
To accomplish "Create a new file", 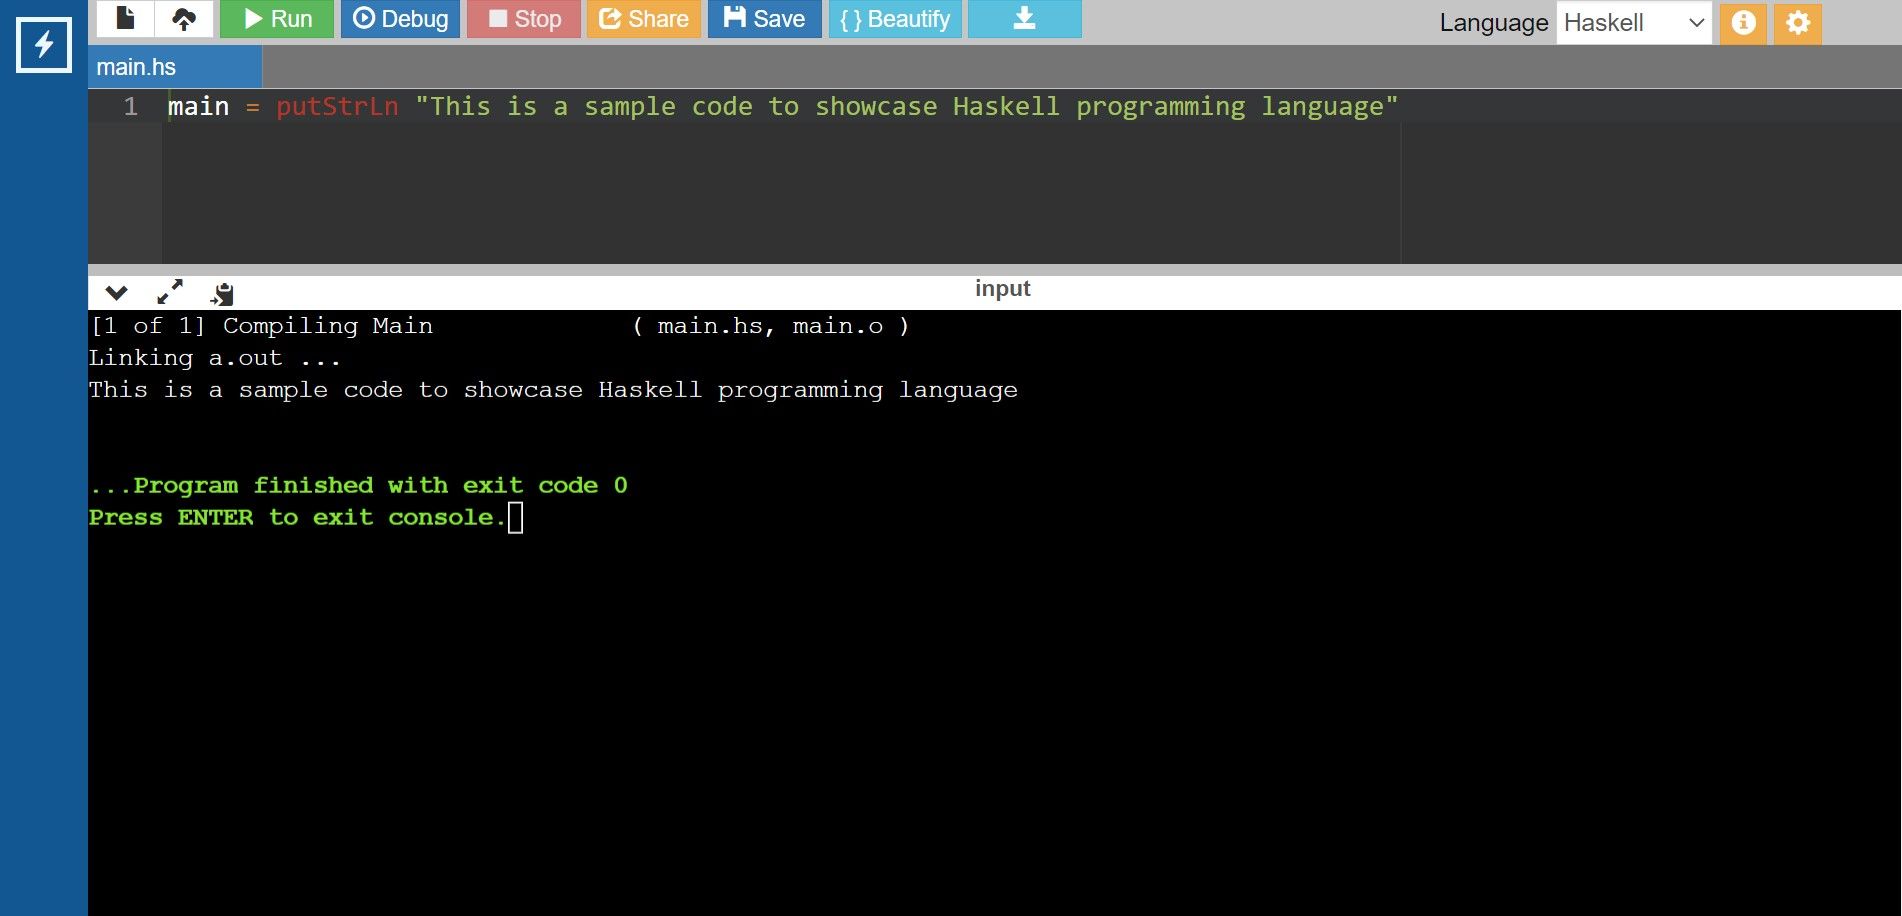I will click(x=124, y=17).
